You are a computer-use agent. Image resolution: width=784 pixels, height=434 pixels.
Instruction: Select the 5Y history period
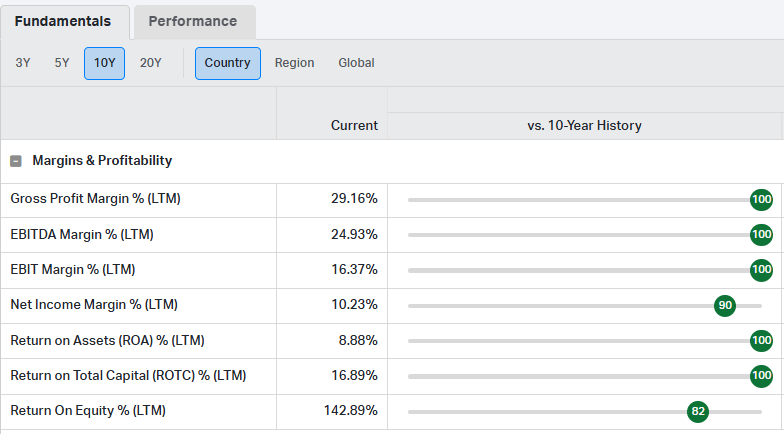pos(62,63)
